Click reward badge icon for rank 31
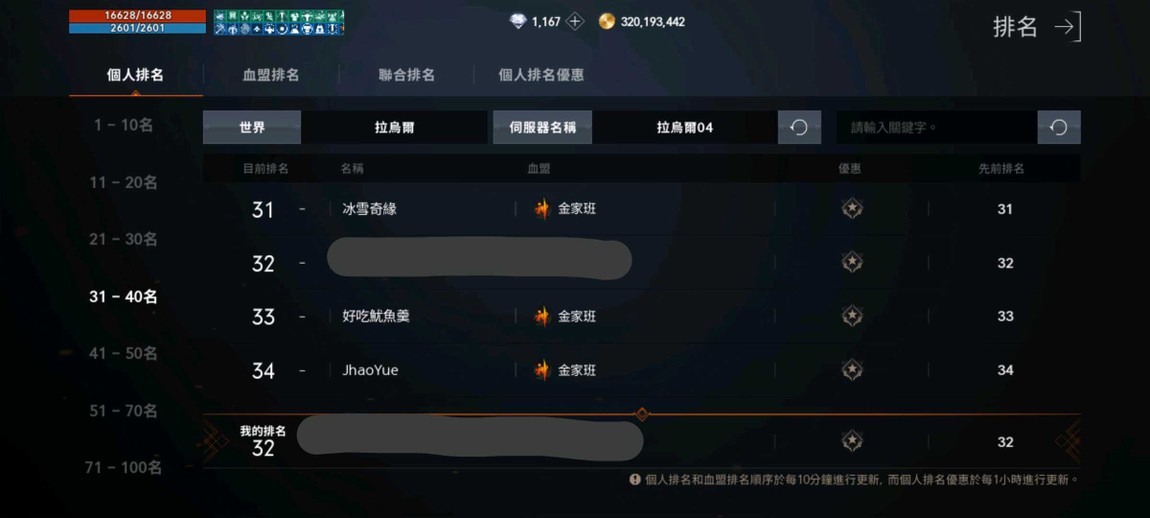This screenshot has height=518, width=1150. coord(851,209)
